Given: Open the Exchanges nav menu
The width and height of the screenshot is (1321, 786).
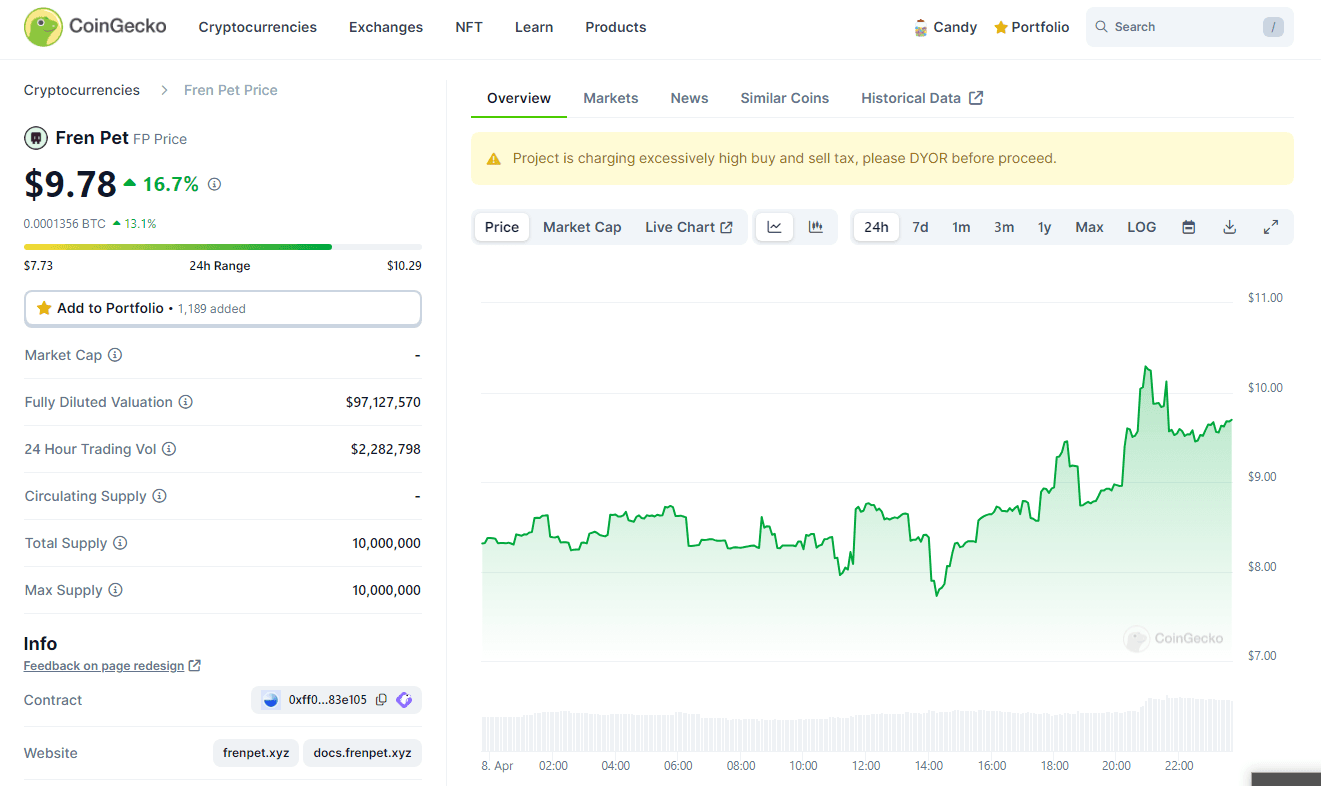Looking at the screenshot, I should [x=386, y=27].
